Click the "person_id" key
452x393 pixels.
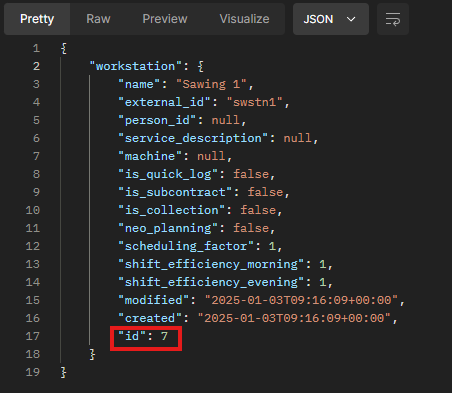[157, 120]
